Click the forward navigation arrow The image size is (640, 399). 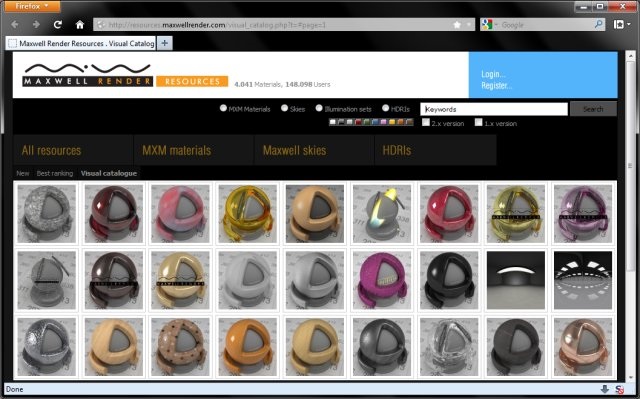(x=36, y=24)
